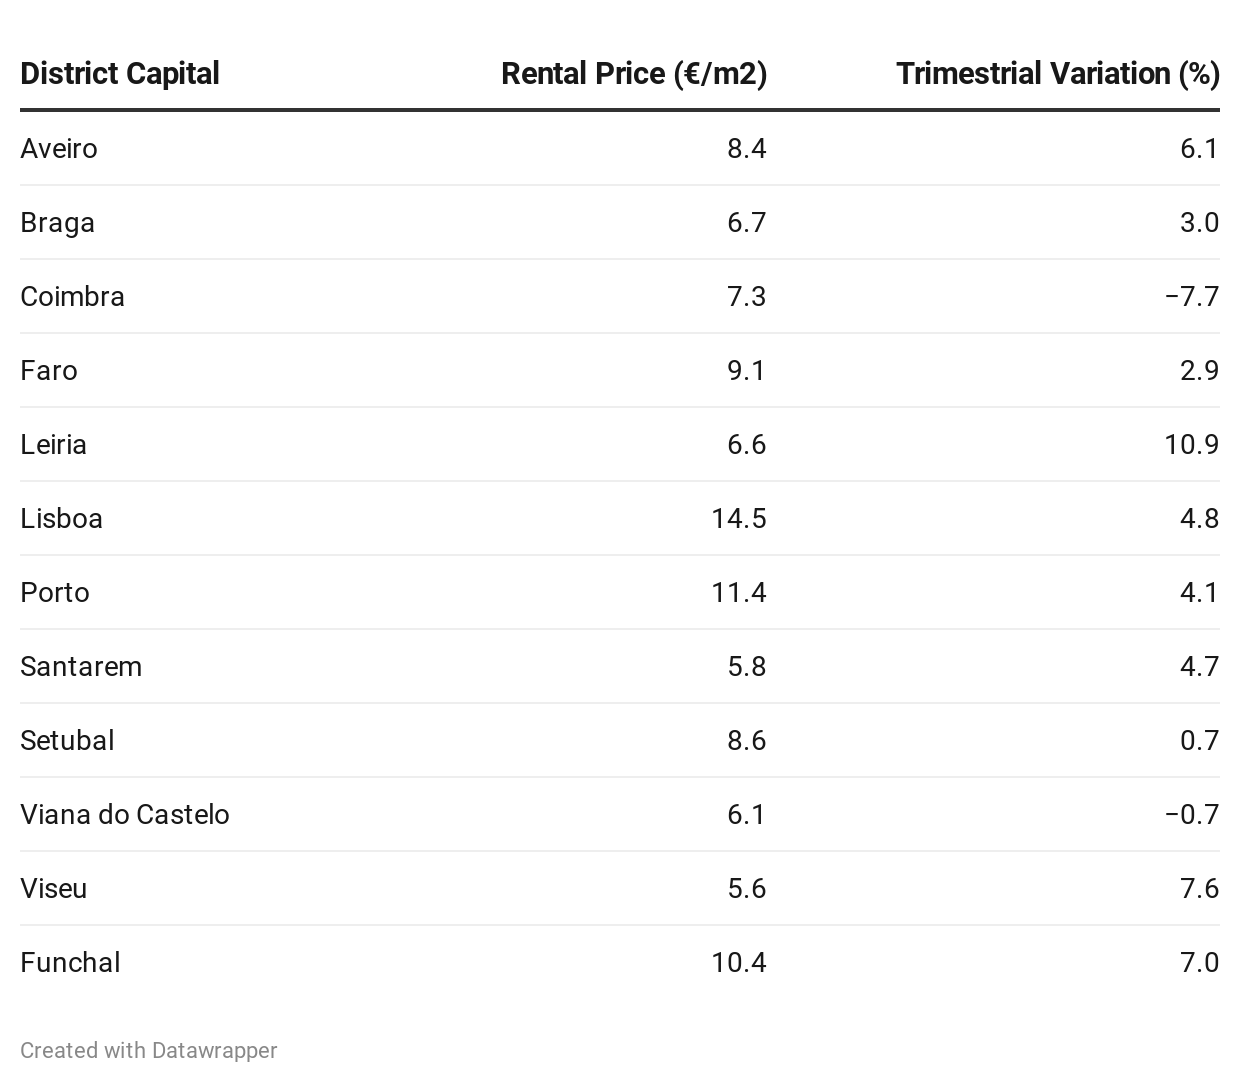Viewport: 1240px width, 1084px height.
Task: Click Funchal's 10.4 rental price
Action: (x=739, y=963)
